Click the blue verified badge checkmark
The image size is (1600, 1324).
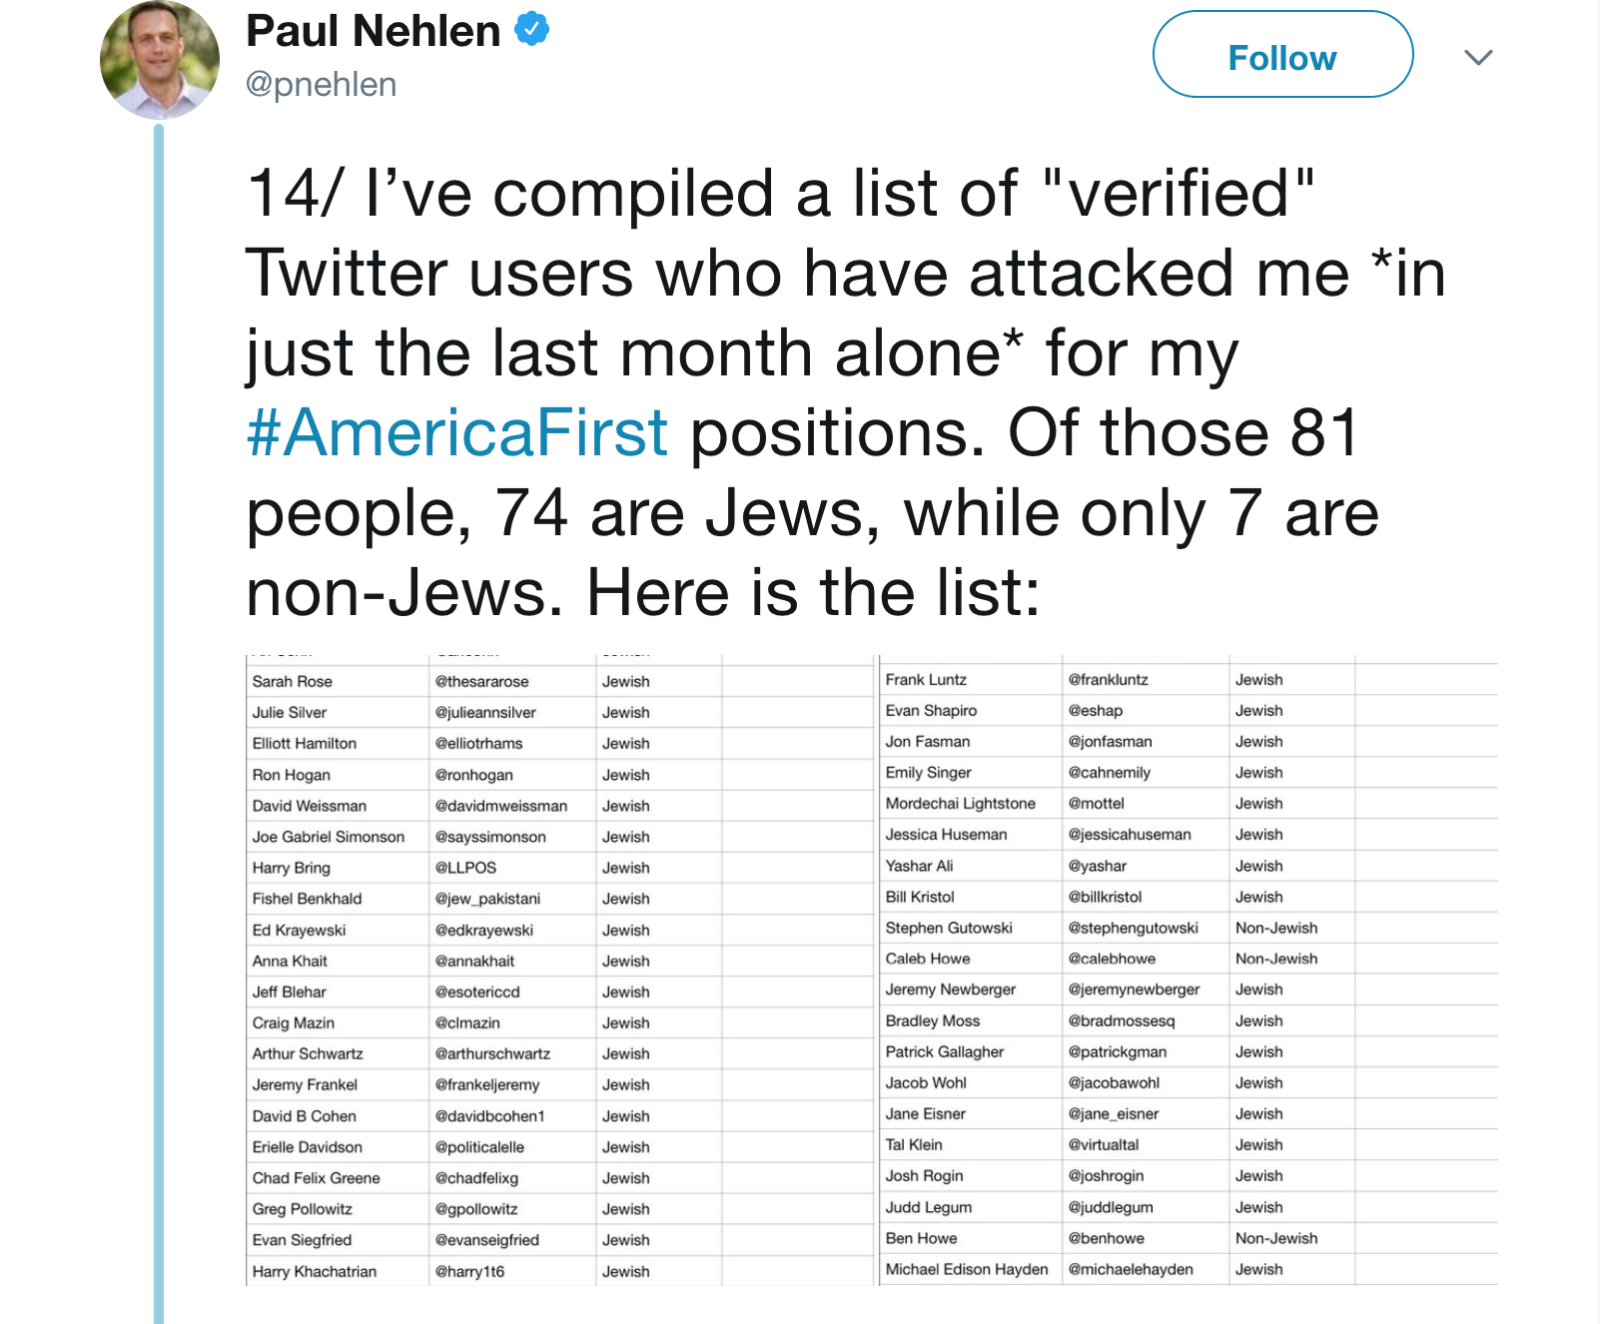[x=532, y=29]
